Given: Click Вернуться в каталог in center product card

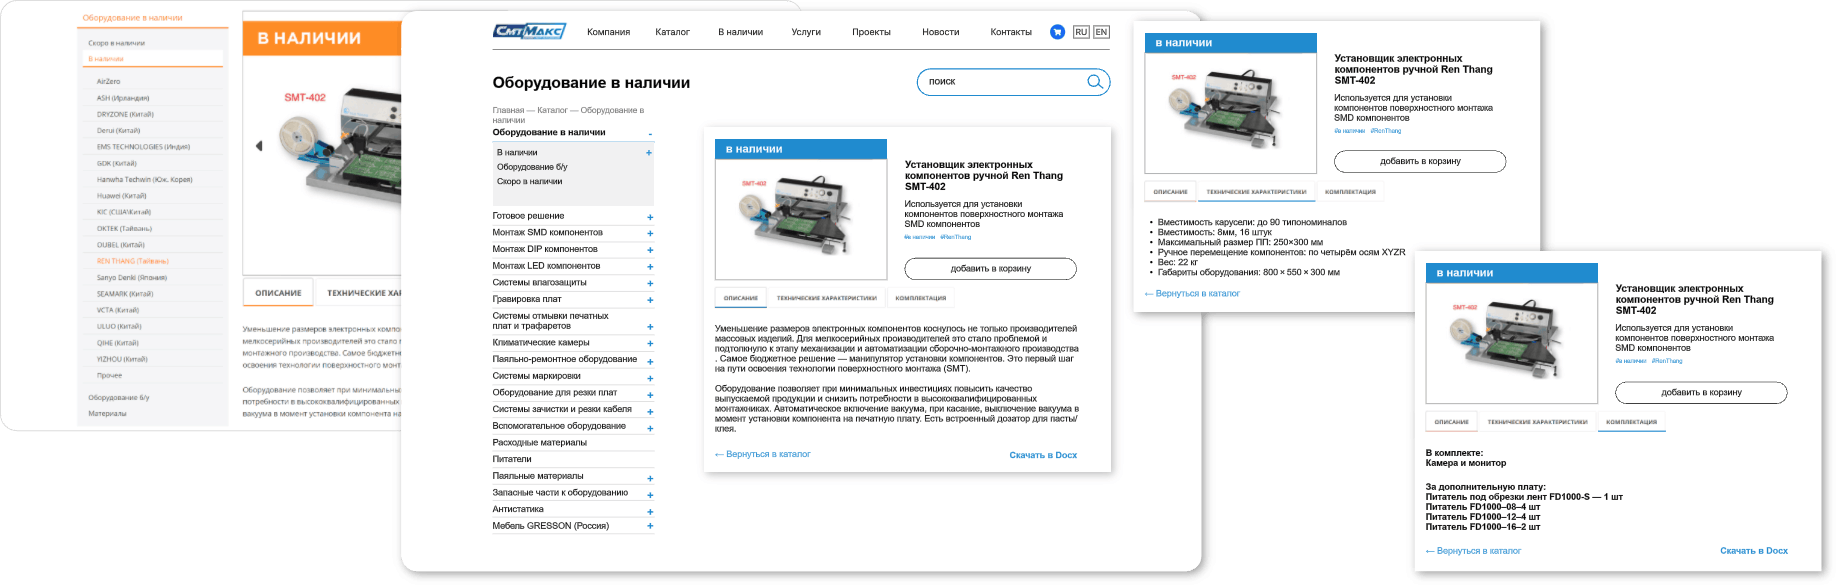Looking at the screenshot, I should tap(763, 454).
